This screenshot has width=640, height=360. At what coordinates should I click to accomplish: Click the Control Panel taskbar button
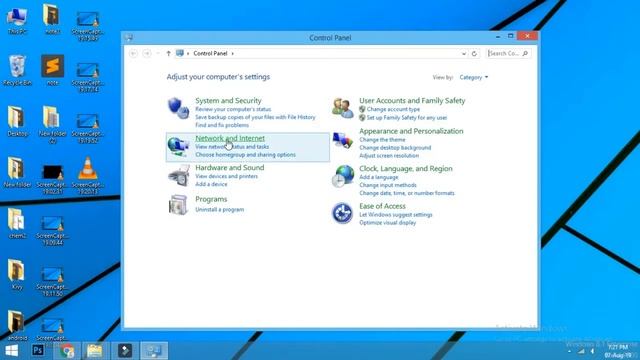(x=154, y=351)
